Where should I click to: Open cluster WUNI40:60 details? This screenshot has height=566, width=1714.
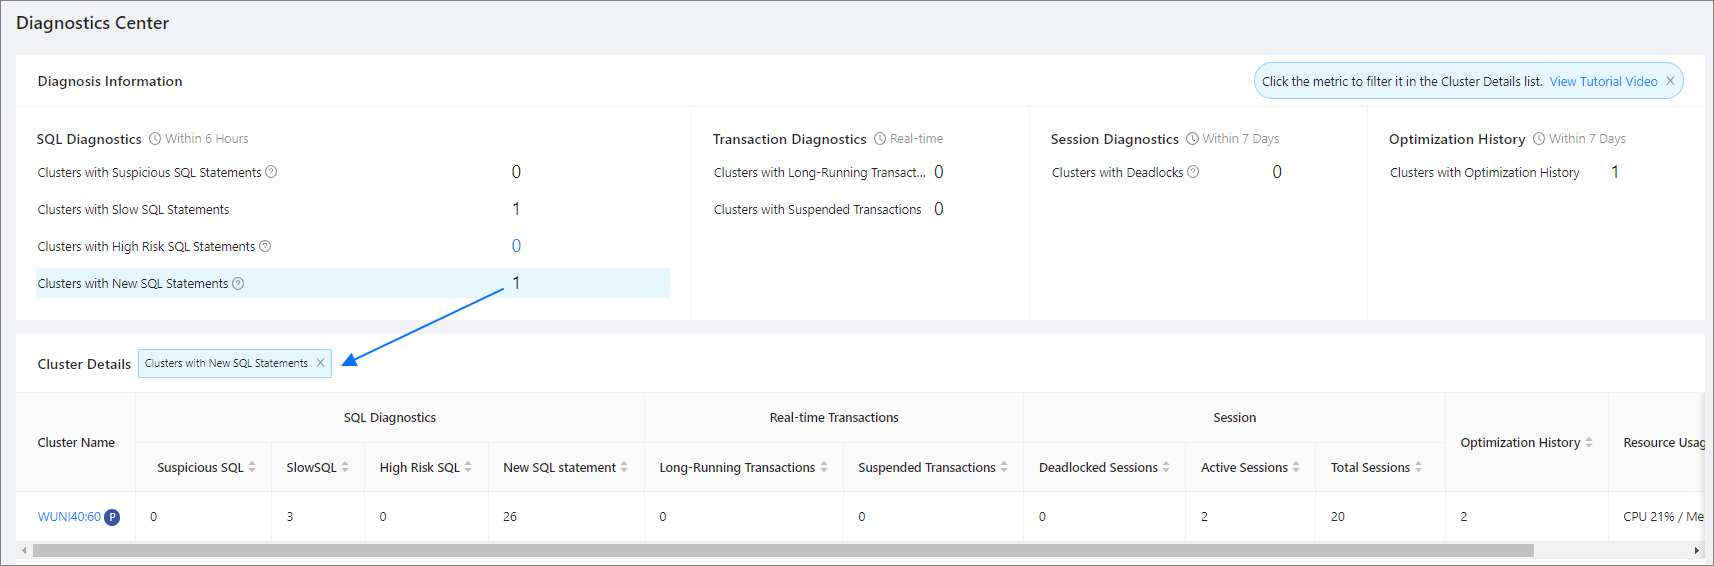click(69, 517)
